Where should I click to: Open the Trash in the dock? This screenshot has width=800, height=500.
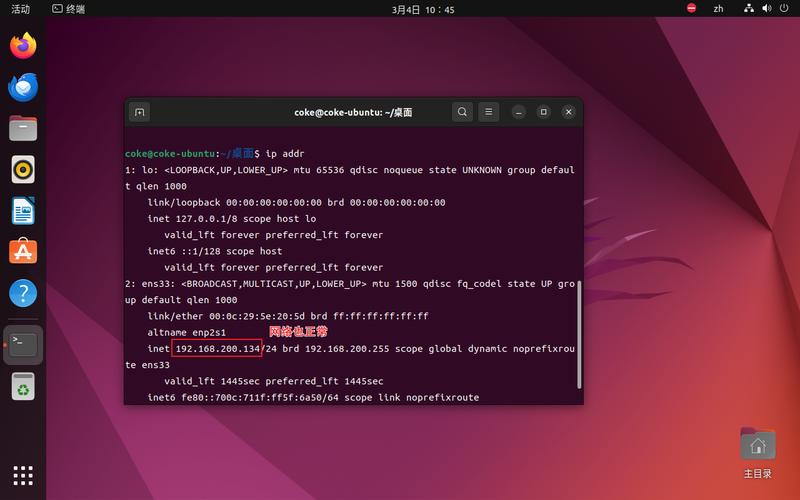pyautogui.click(x=23, y=386)
